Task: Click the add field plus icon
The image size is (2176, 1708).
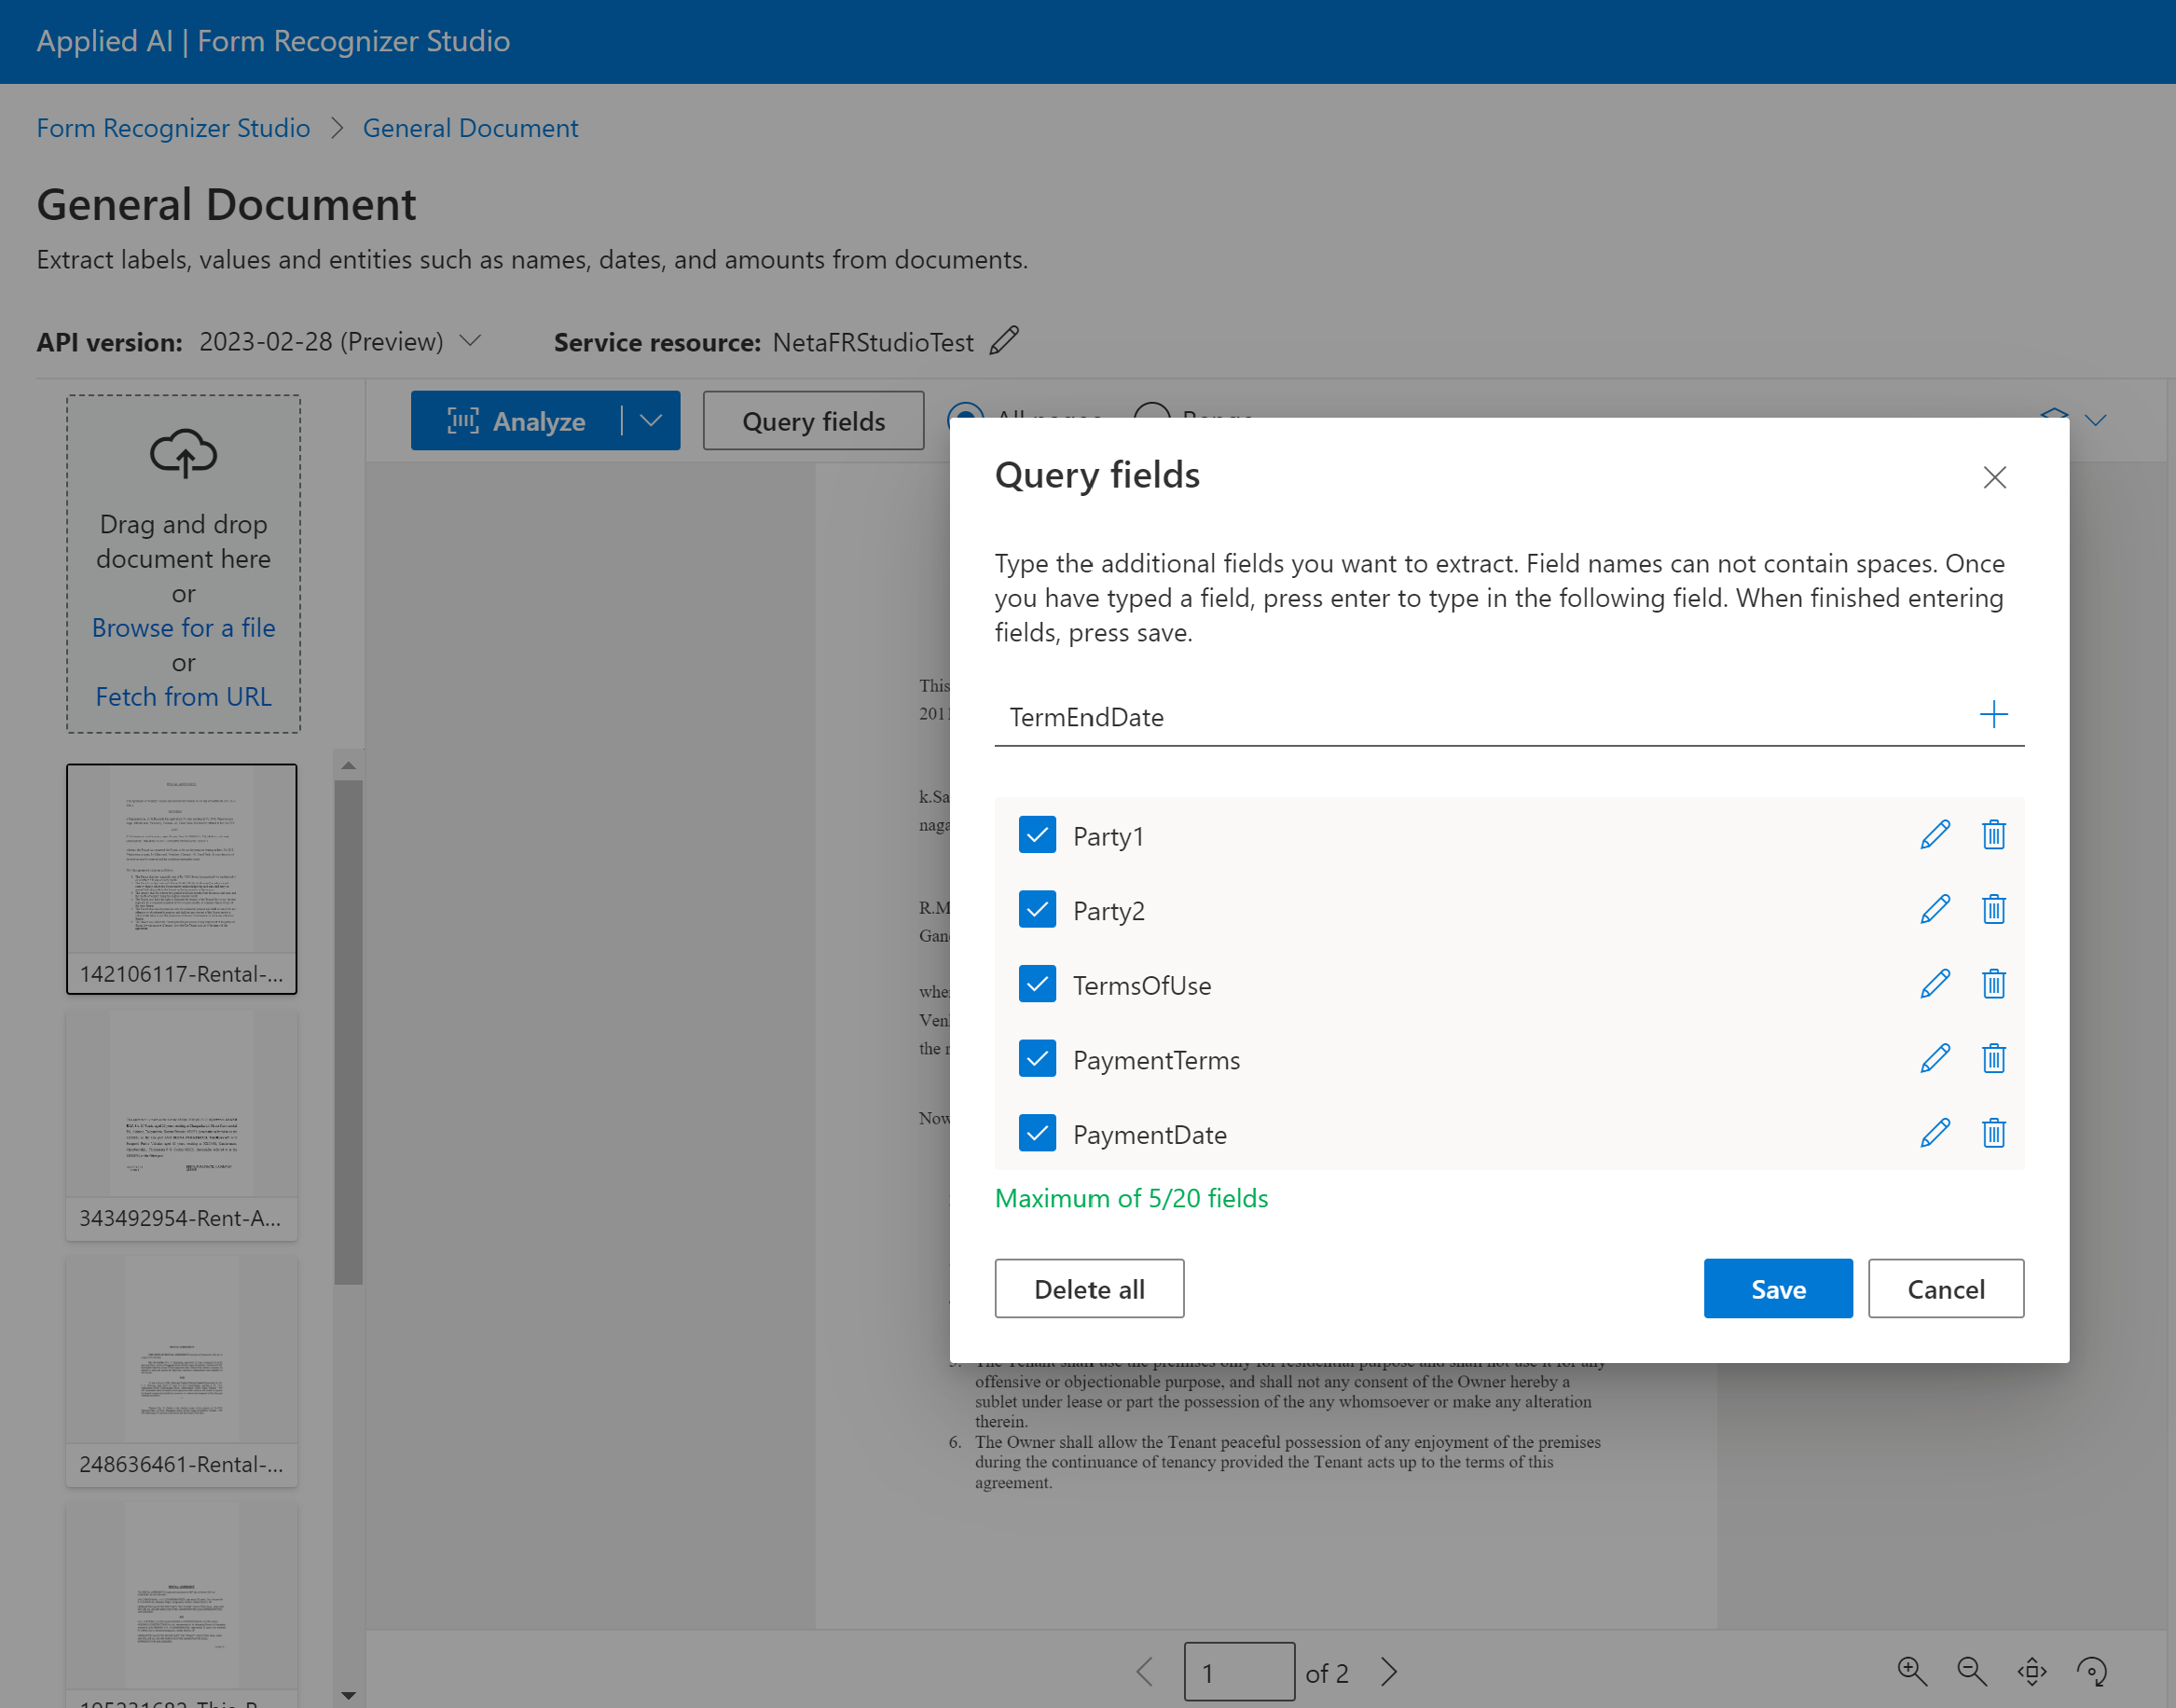Action: [x=1992, y=713]
